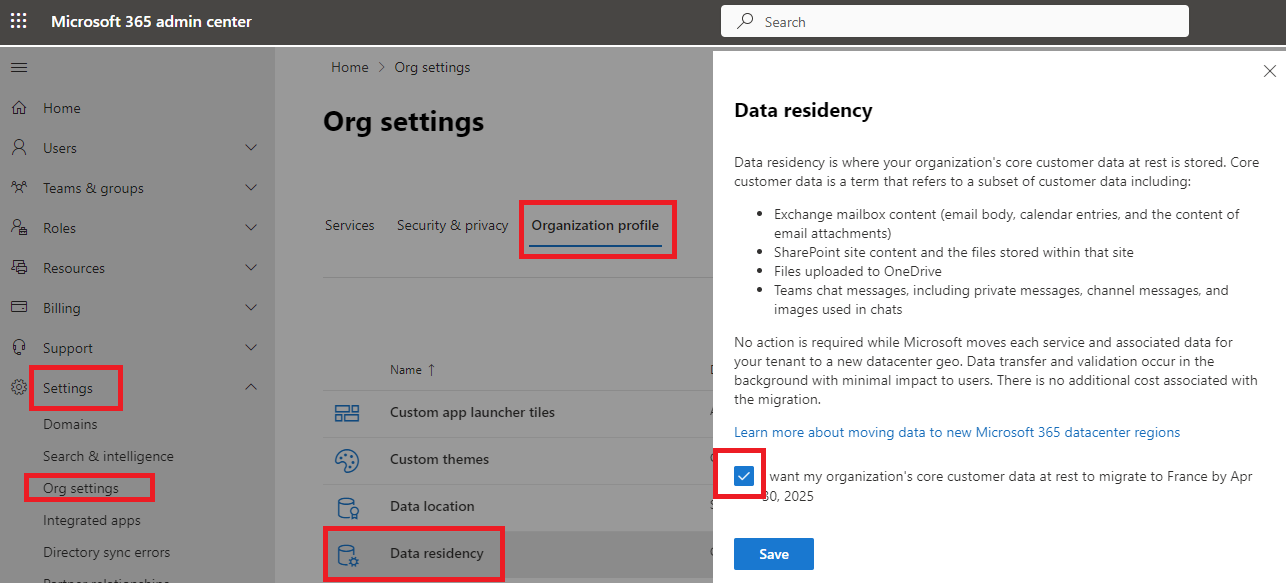Click the Billing card icon in the sidebar
Viewport: 1286px width, 583px height.
point(19,308)
